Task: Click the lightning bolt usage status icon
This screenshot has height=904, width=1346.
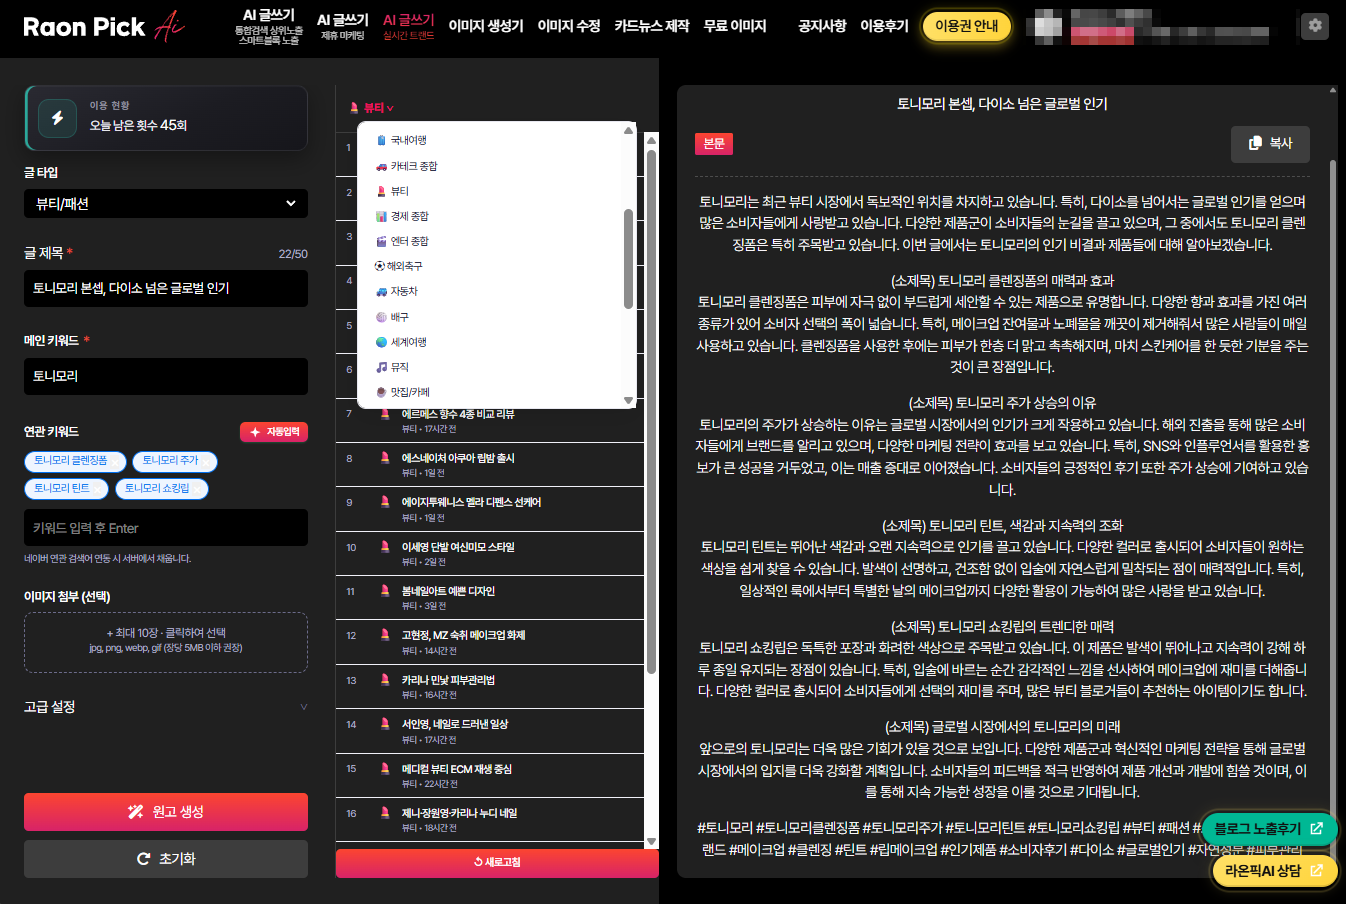Action: [57, 118]
